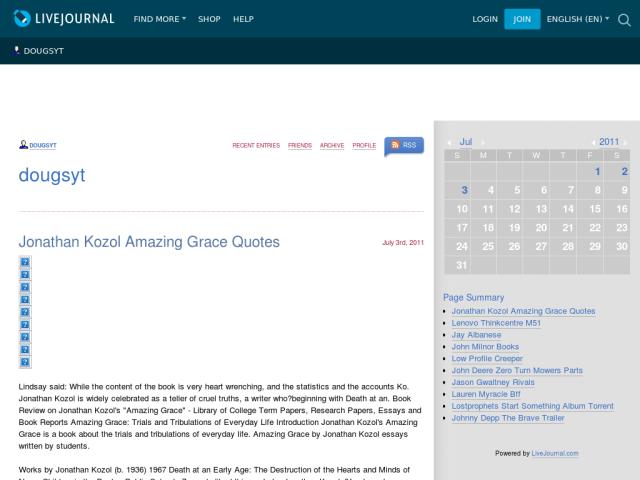The image size is (640, 480).
Task: Click the Page Summary heading
Action: coord(473,297)
